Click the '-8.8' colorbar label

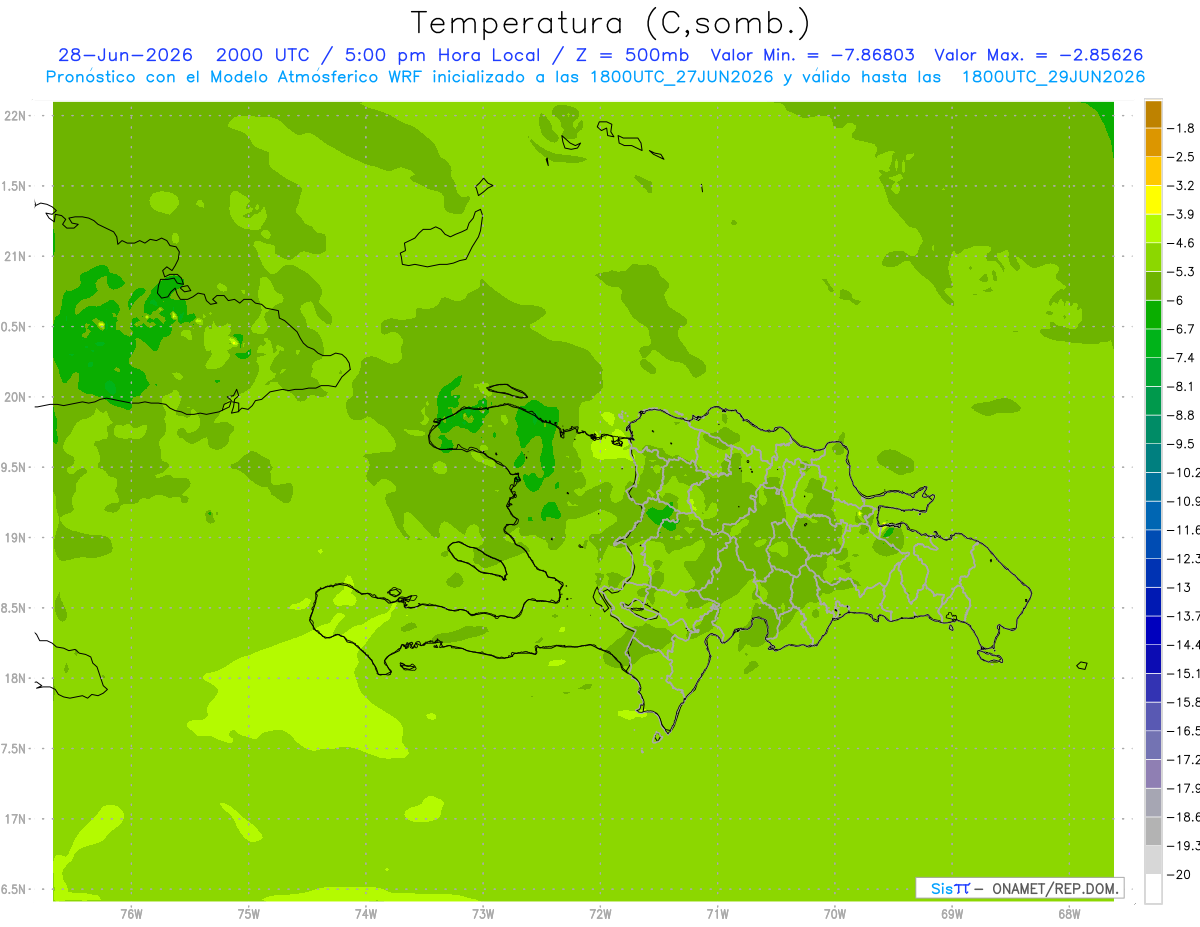tap(1183, 415)
